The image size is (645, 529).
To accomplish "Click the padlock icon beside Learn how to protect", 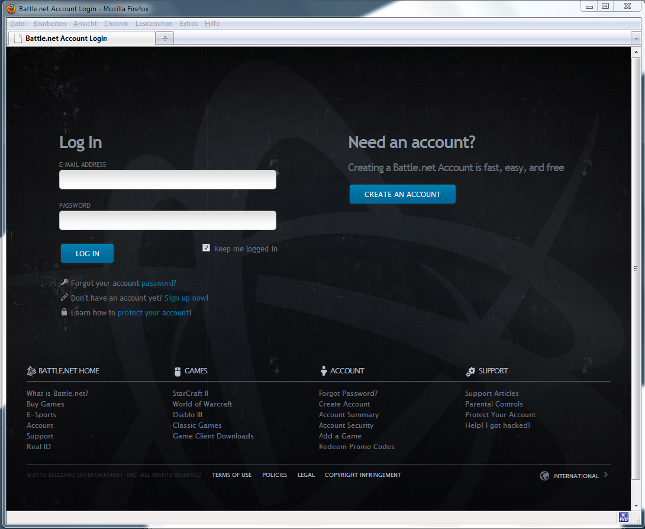I will [64, 312].
